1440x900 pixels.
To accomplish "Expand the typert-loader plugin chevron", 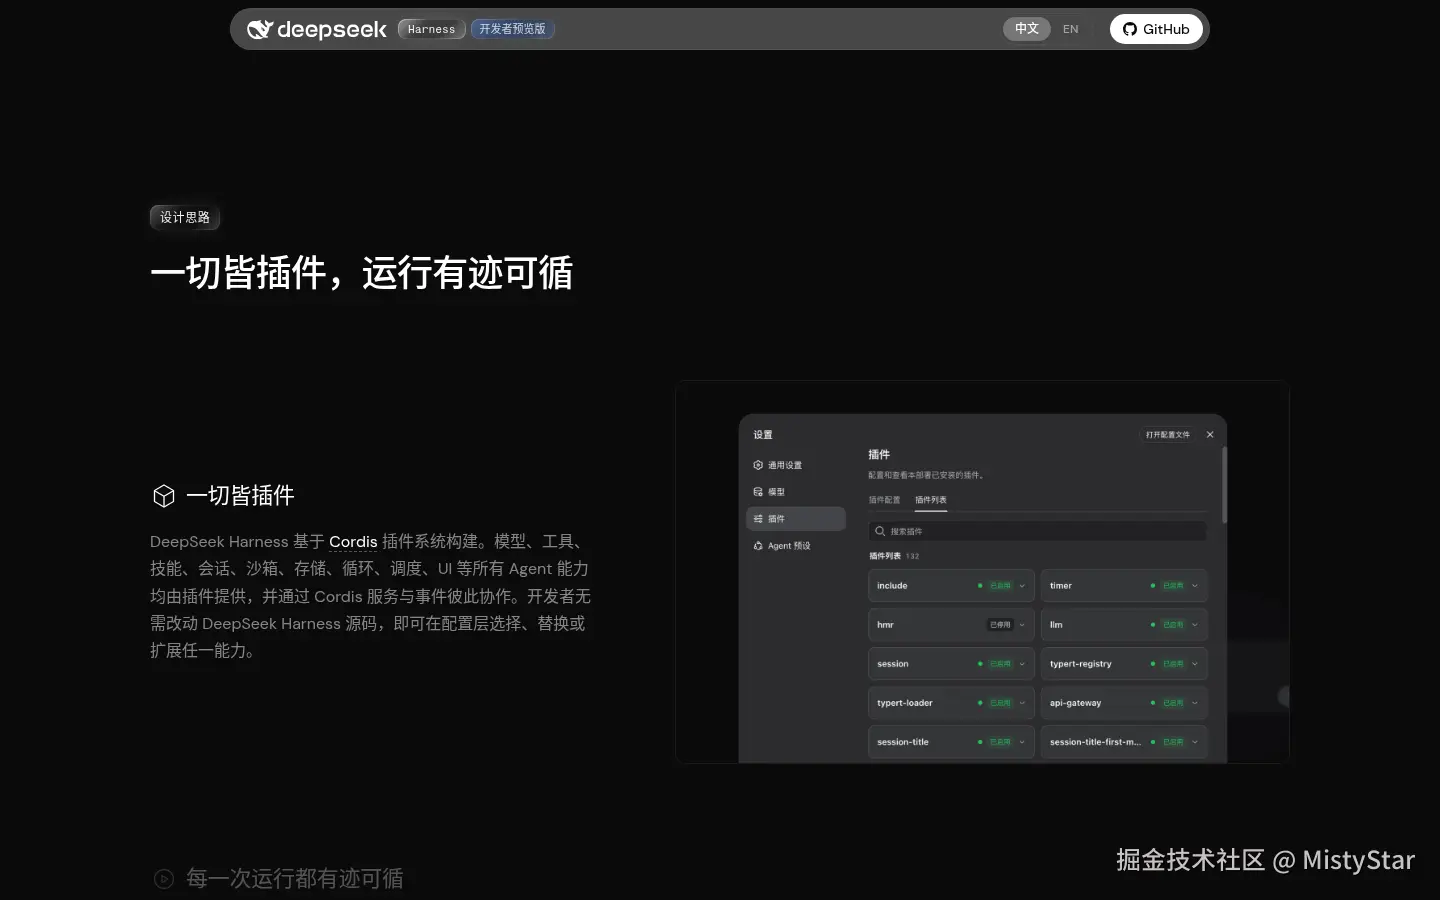I will point(1022,703).
